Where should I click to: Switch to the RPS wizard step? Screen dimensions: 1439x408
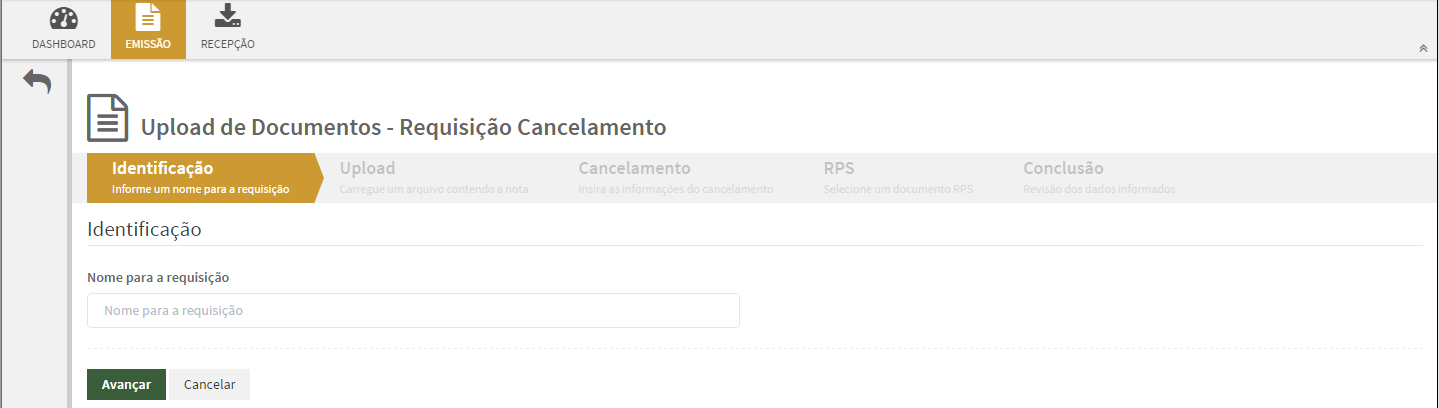pyautogui.click(x=897, y=178)
